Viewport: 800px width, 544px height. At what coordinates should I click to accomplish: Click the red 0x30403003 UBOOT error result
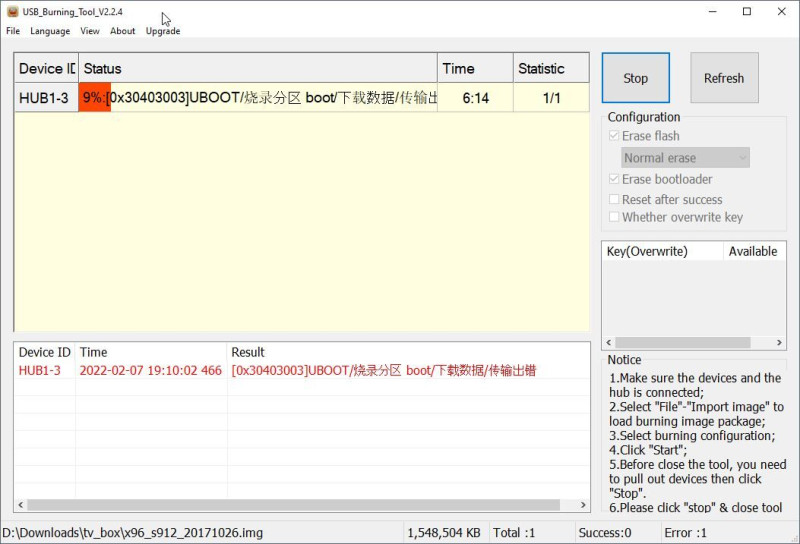384,370
